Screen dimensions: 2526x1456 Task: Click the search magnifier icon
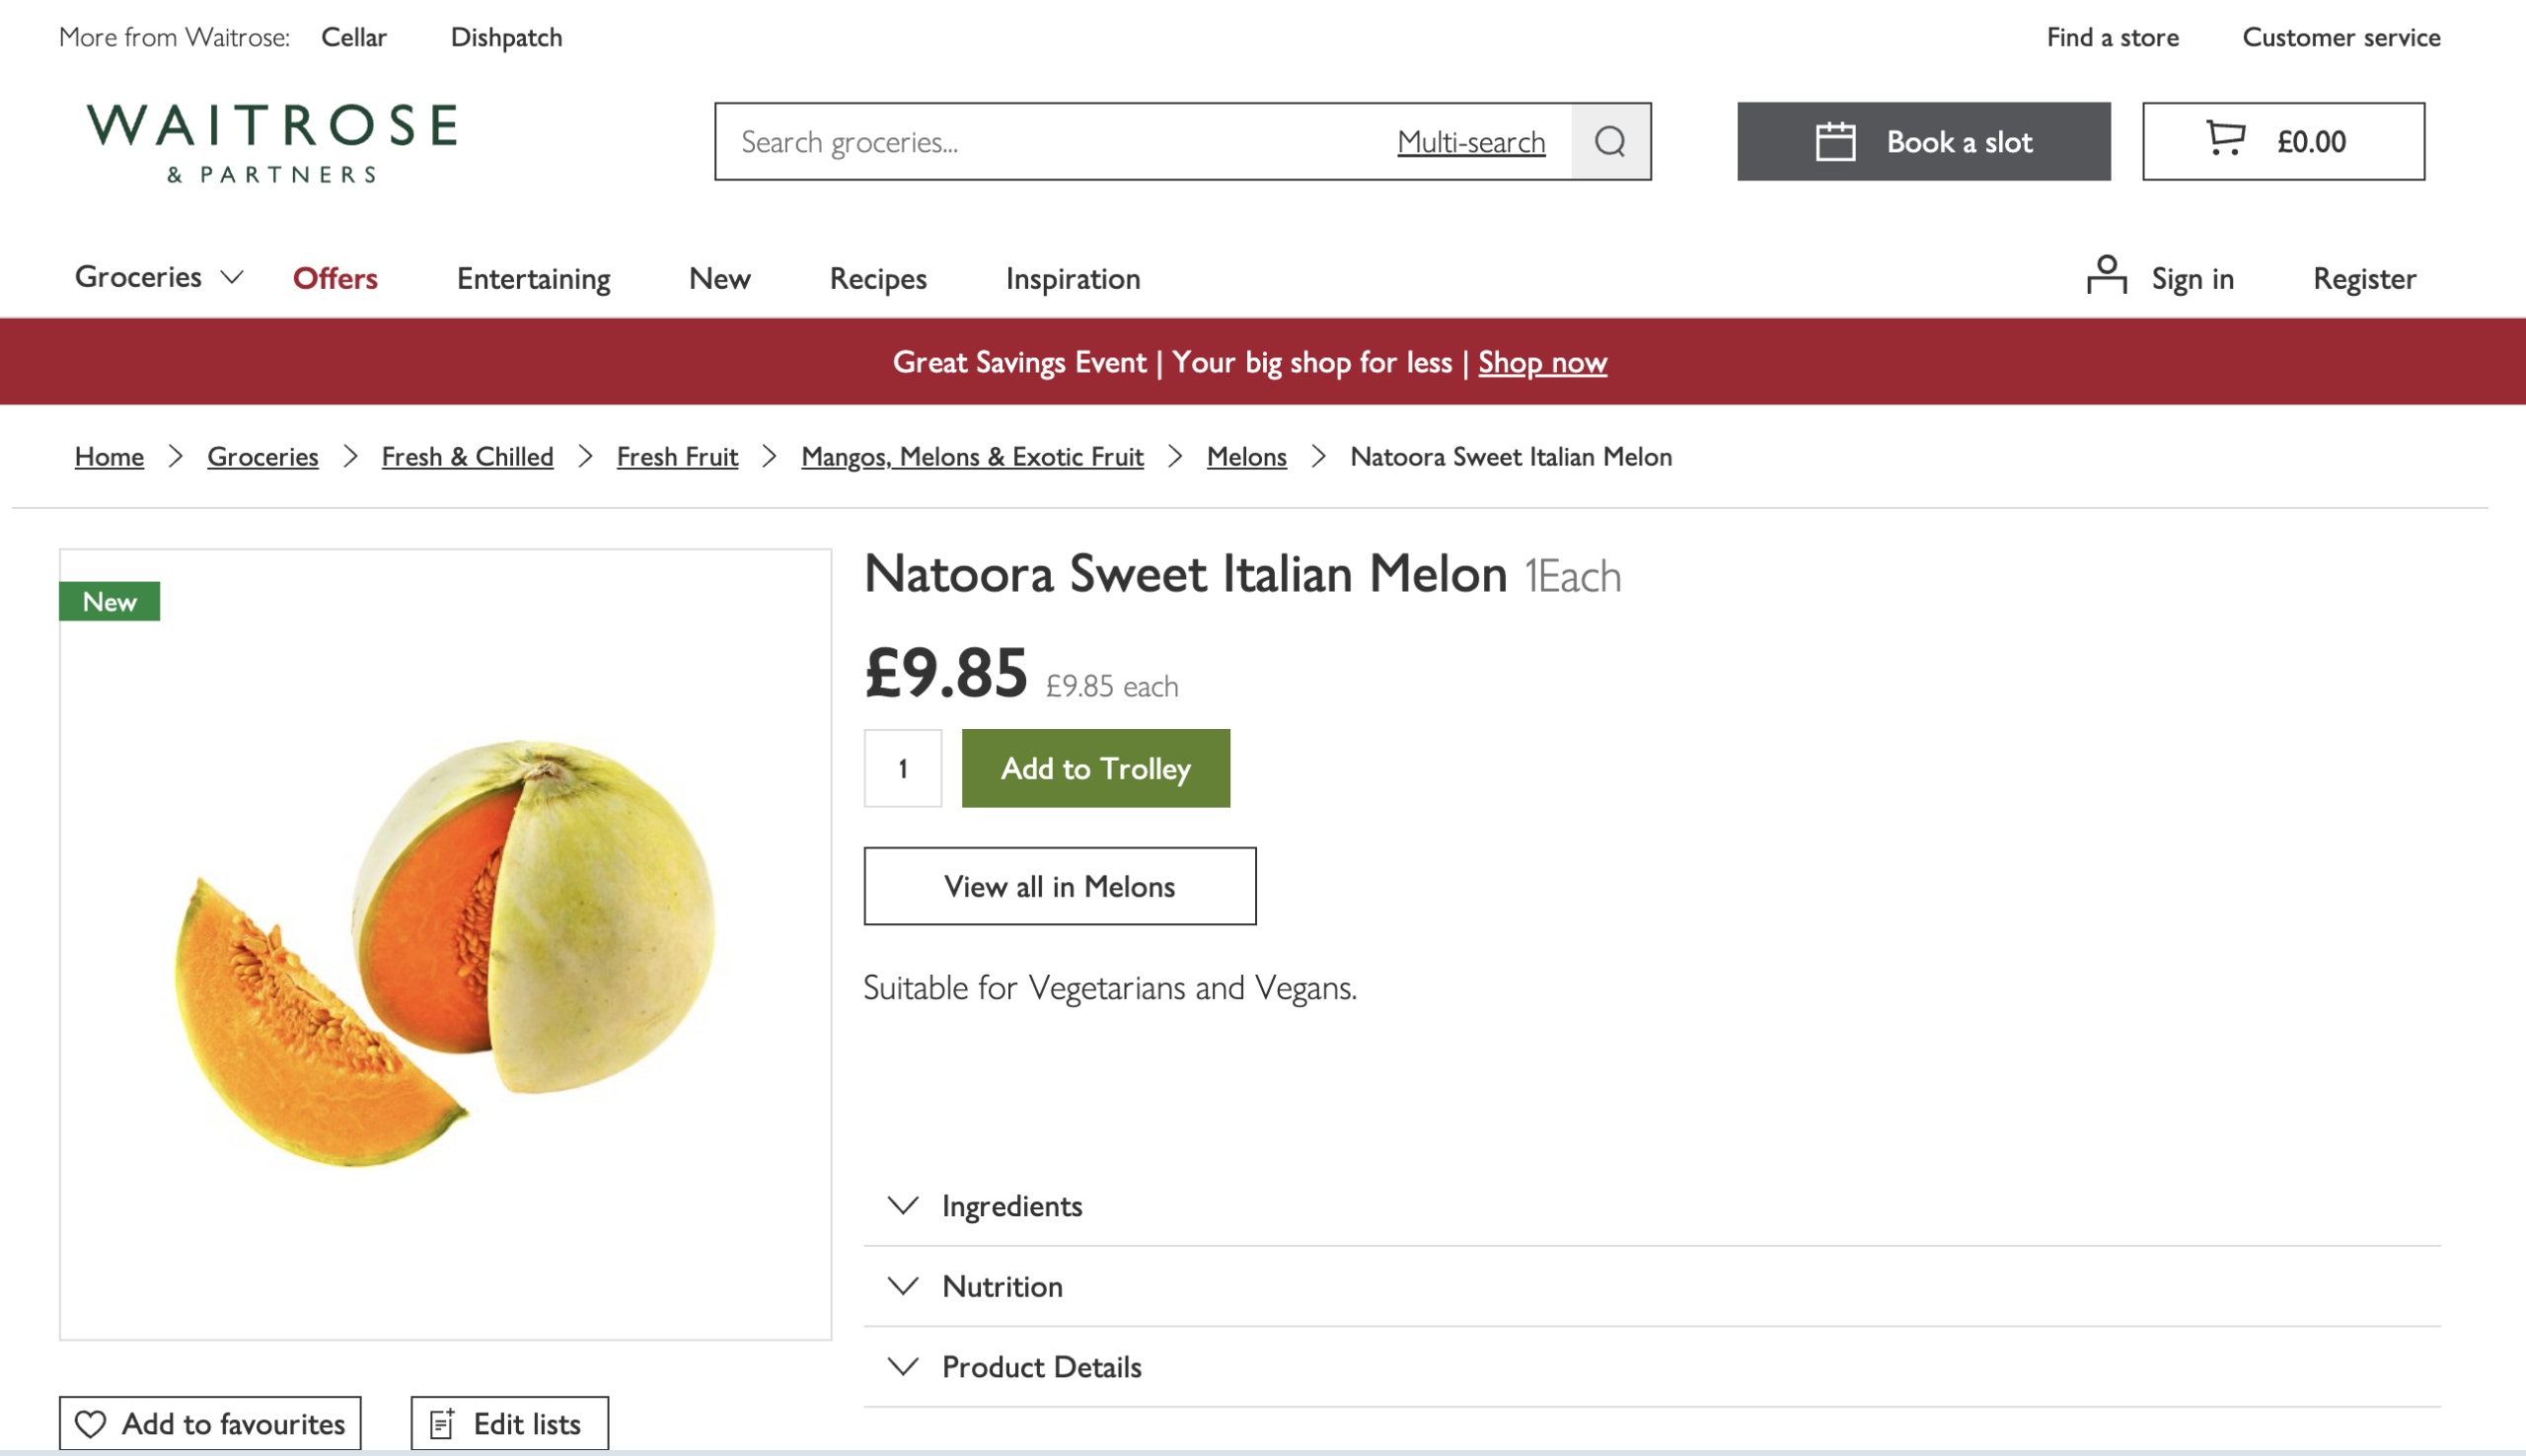tap(1610, 141)
